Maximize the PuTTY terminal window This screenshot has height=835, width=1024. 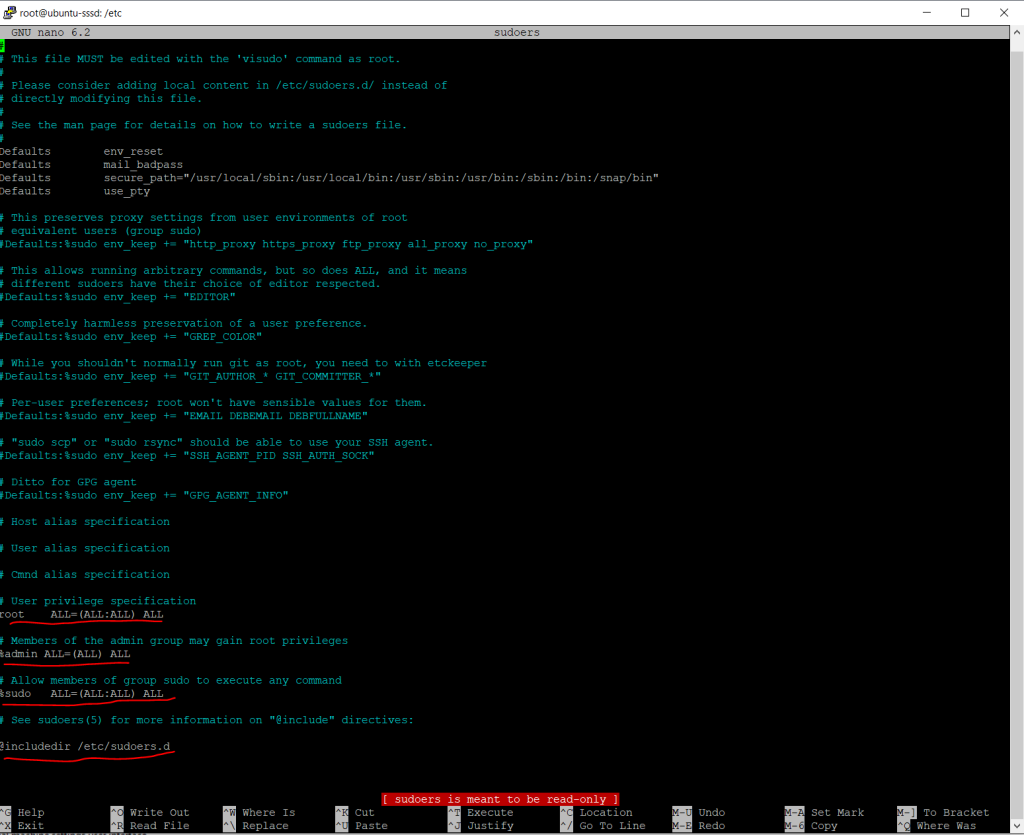pos(965,12)
